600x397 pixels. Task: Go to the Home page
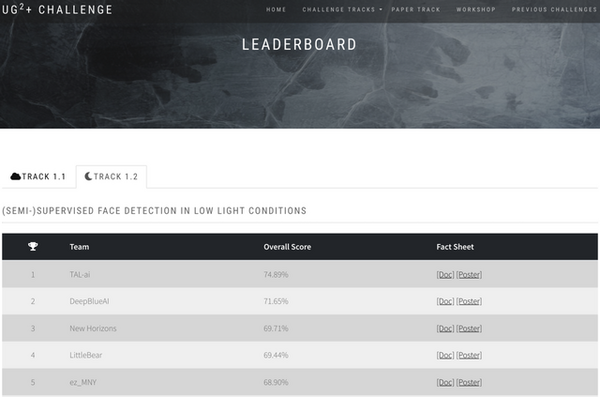click(276, 10)
